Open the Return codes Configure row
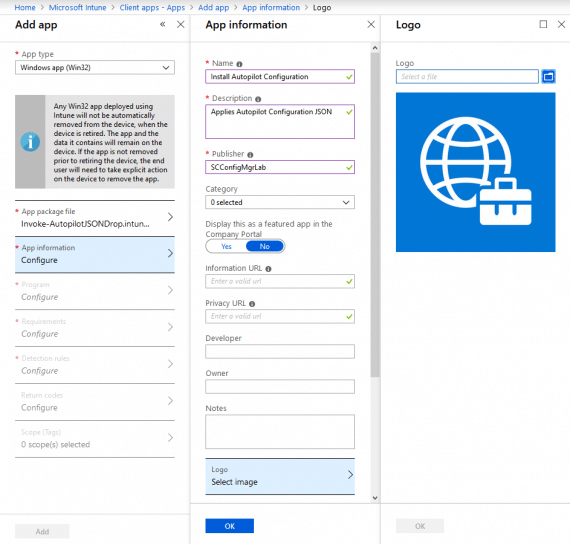The width and height of the screenshot is (570, 544). (95, 401)
